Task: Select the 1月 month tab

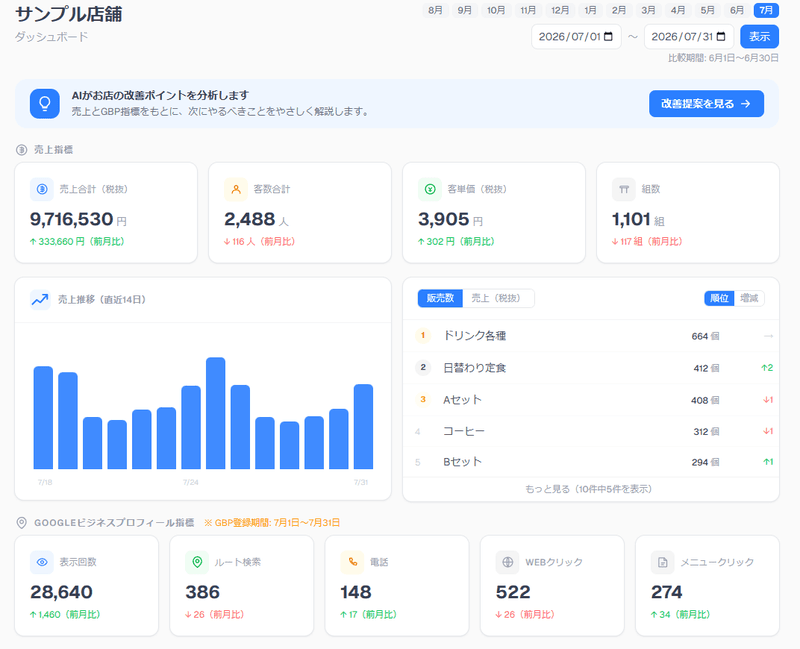Action: pyautogui.click(x=590, y=10)
